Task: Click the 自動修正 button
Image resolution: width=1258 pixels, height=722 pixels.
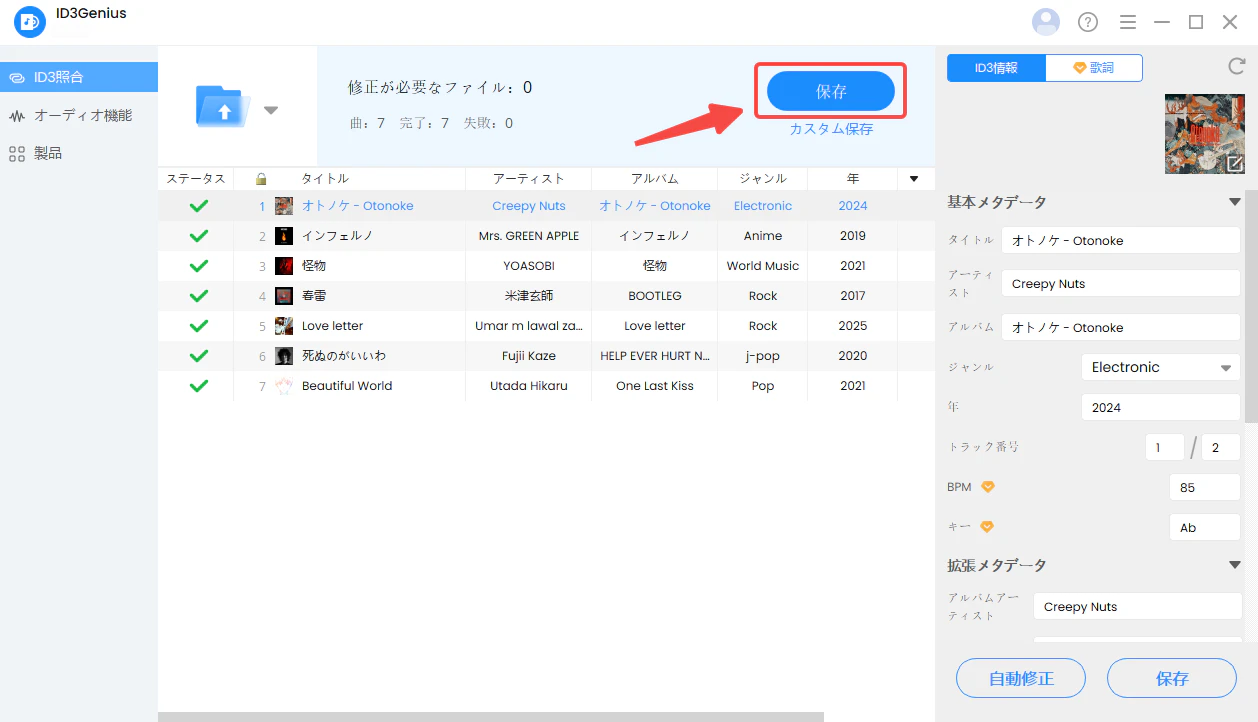Action: pos(1021,678)
